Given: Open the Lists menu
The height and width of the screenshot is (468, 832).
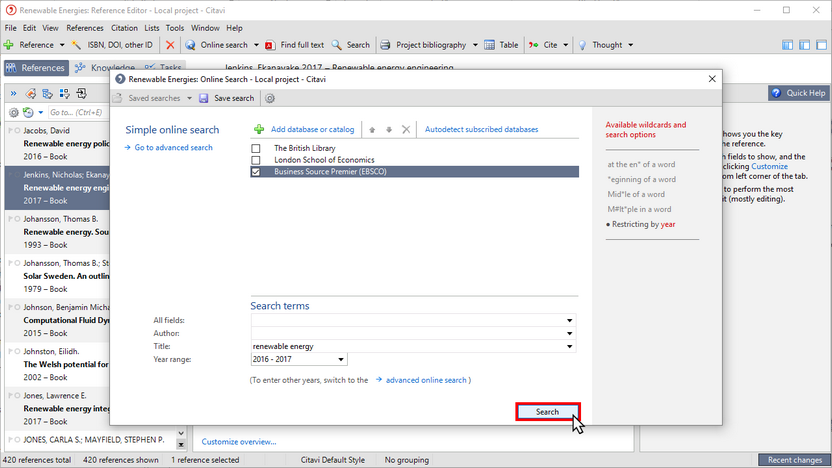Looking at the screenshot, I should 152,28.
